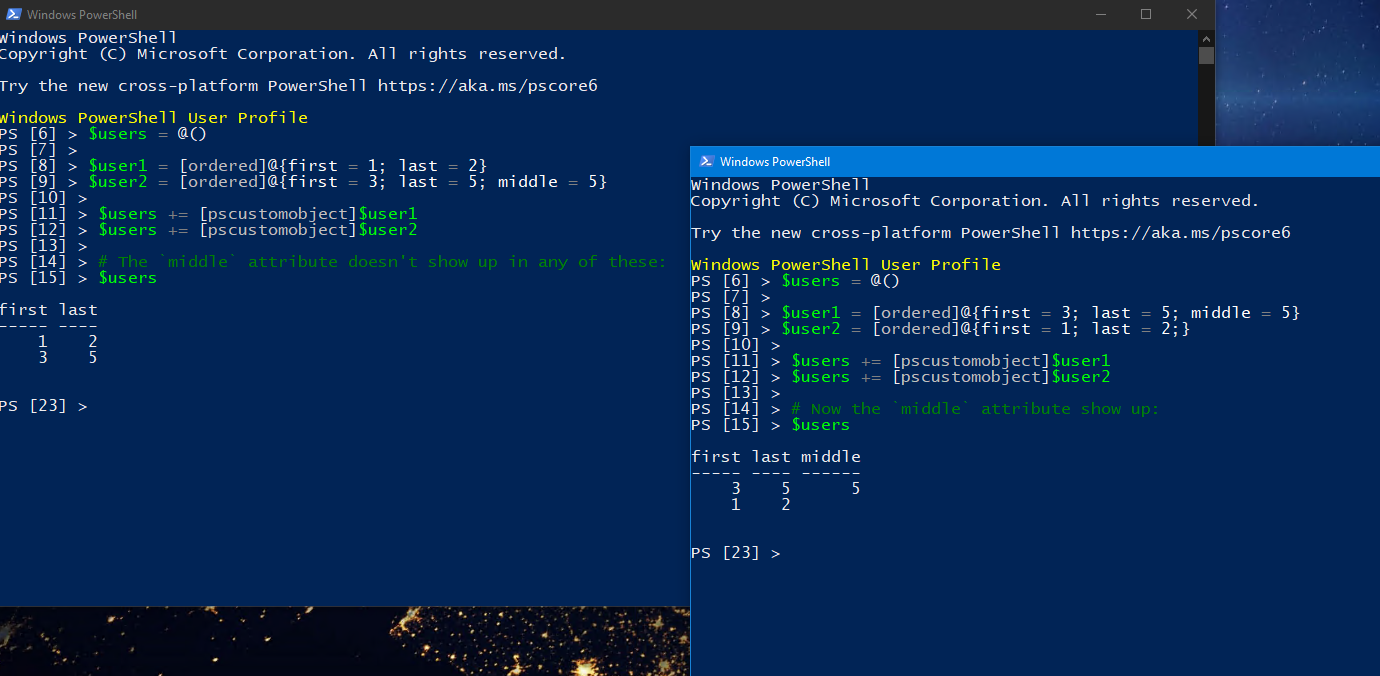Image resolution: width=1380 pixels, height=676 pixels.
Task: Minimize the back PowerShell window
Action: pyautogui.click(x=1100, y=14)
